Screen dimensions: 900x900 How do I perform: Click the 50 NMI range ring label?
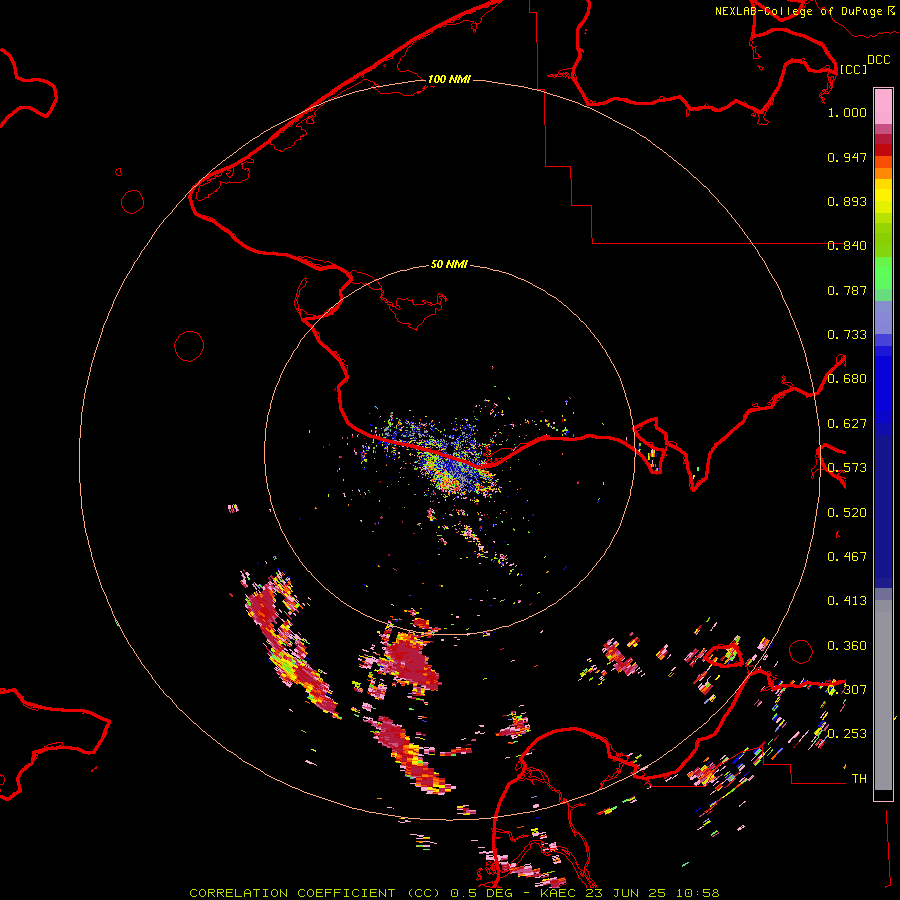pos(449,265)
